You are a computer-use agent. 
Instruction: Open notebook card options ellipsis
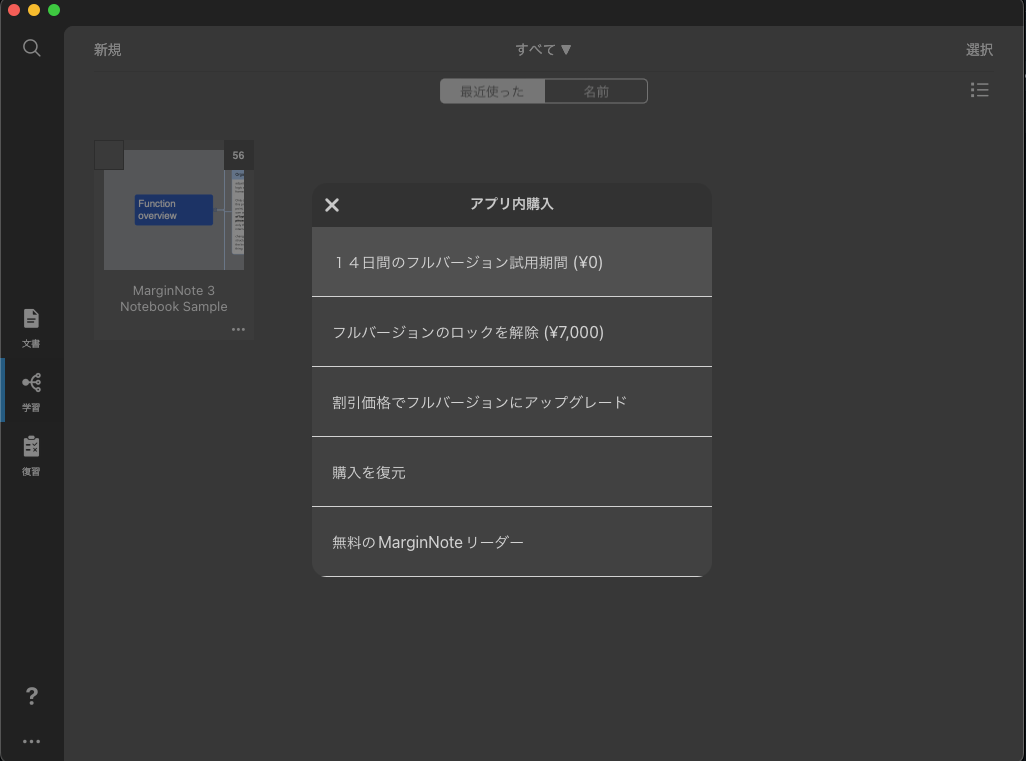(238, 329)
